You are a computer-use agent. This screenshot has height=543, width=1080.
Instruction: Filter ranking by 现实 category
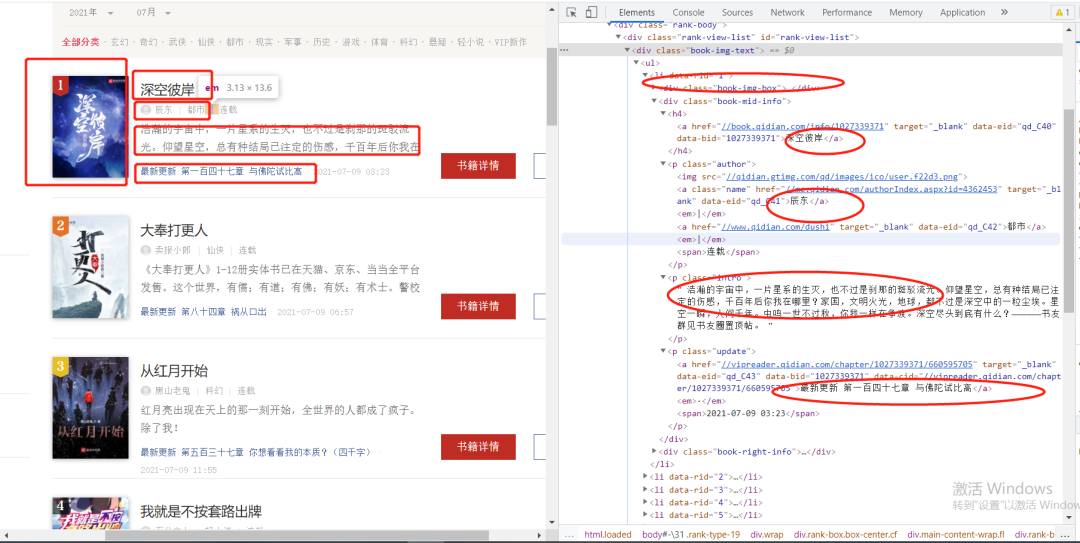tap(264, 42)
